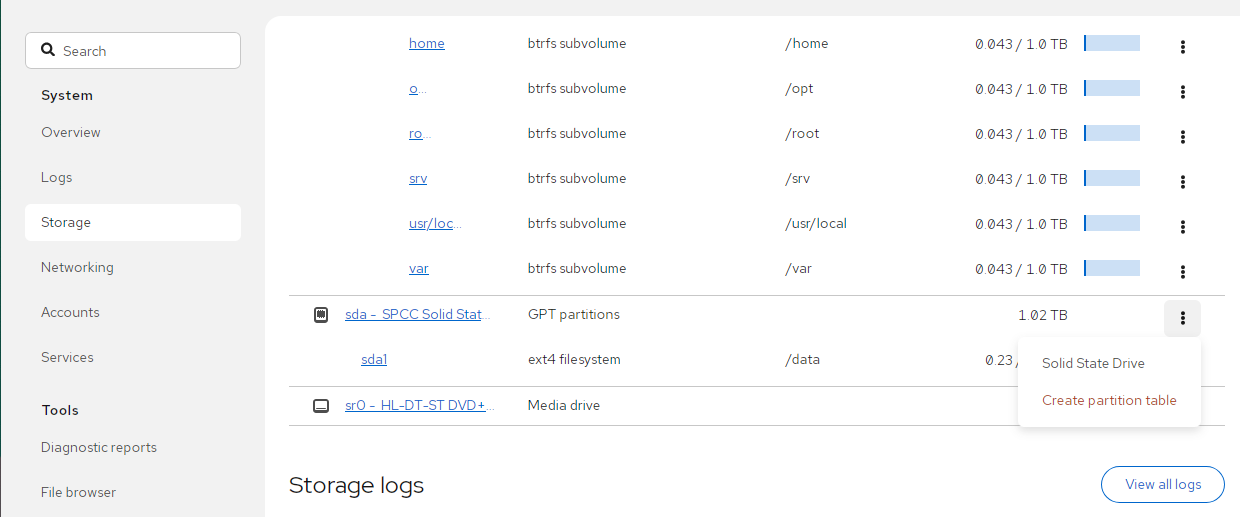Open the home subvolume link
1240x517 pixels.
pos(426,44)
